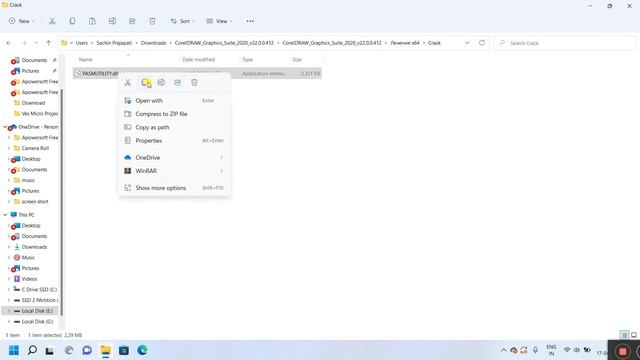The image size is (640, 360).
Task: Click Sachin Prajapati in the breadcrumb path
Action: (114, 43)
